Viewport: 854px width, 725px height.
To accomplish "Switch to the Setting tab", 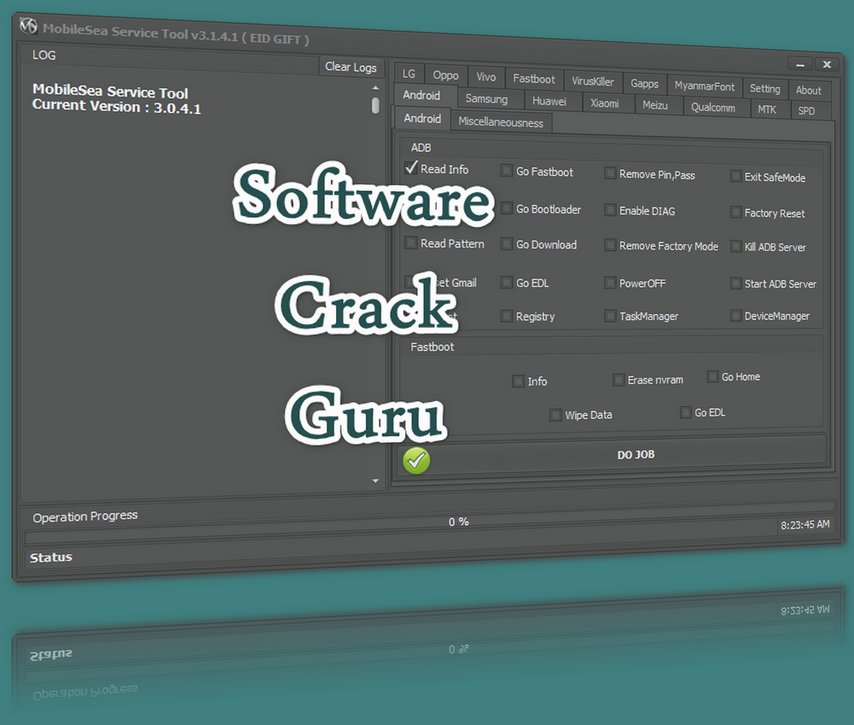I will point(765,88).
